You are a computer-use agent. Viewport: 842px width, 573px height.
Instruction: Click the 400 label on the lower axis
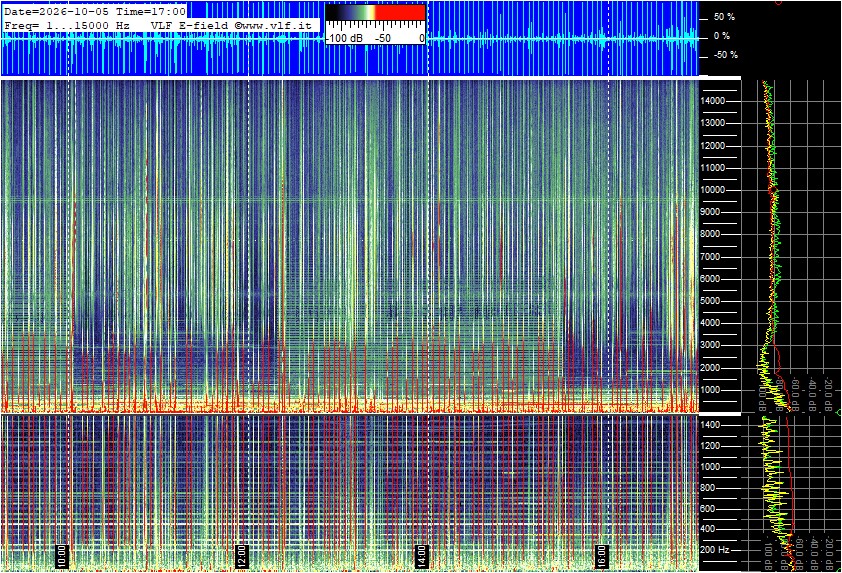(707, 529)
